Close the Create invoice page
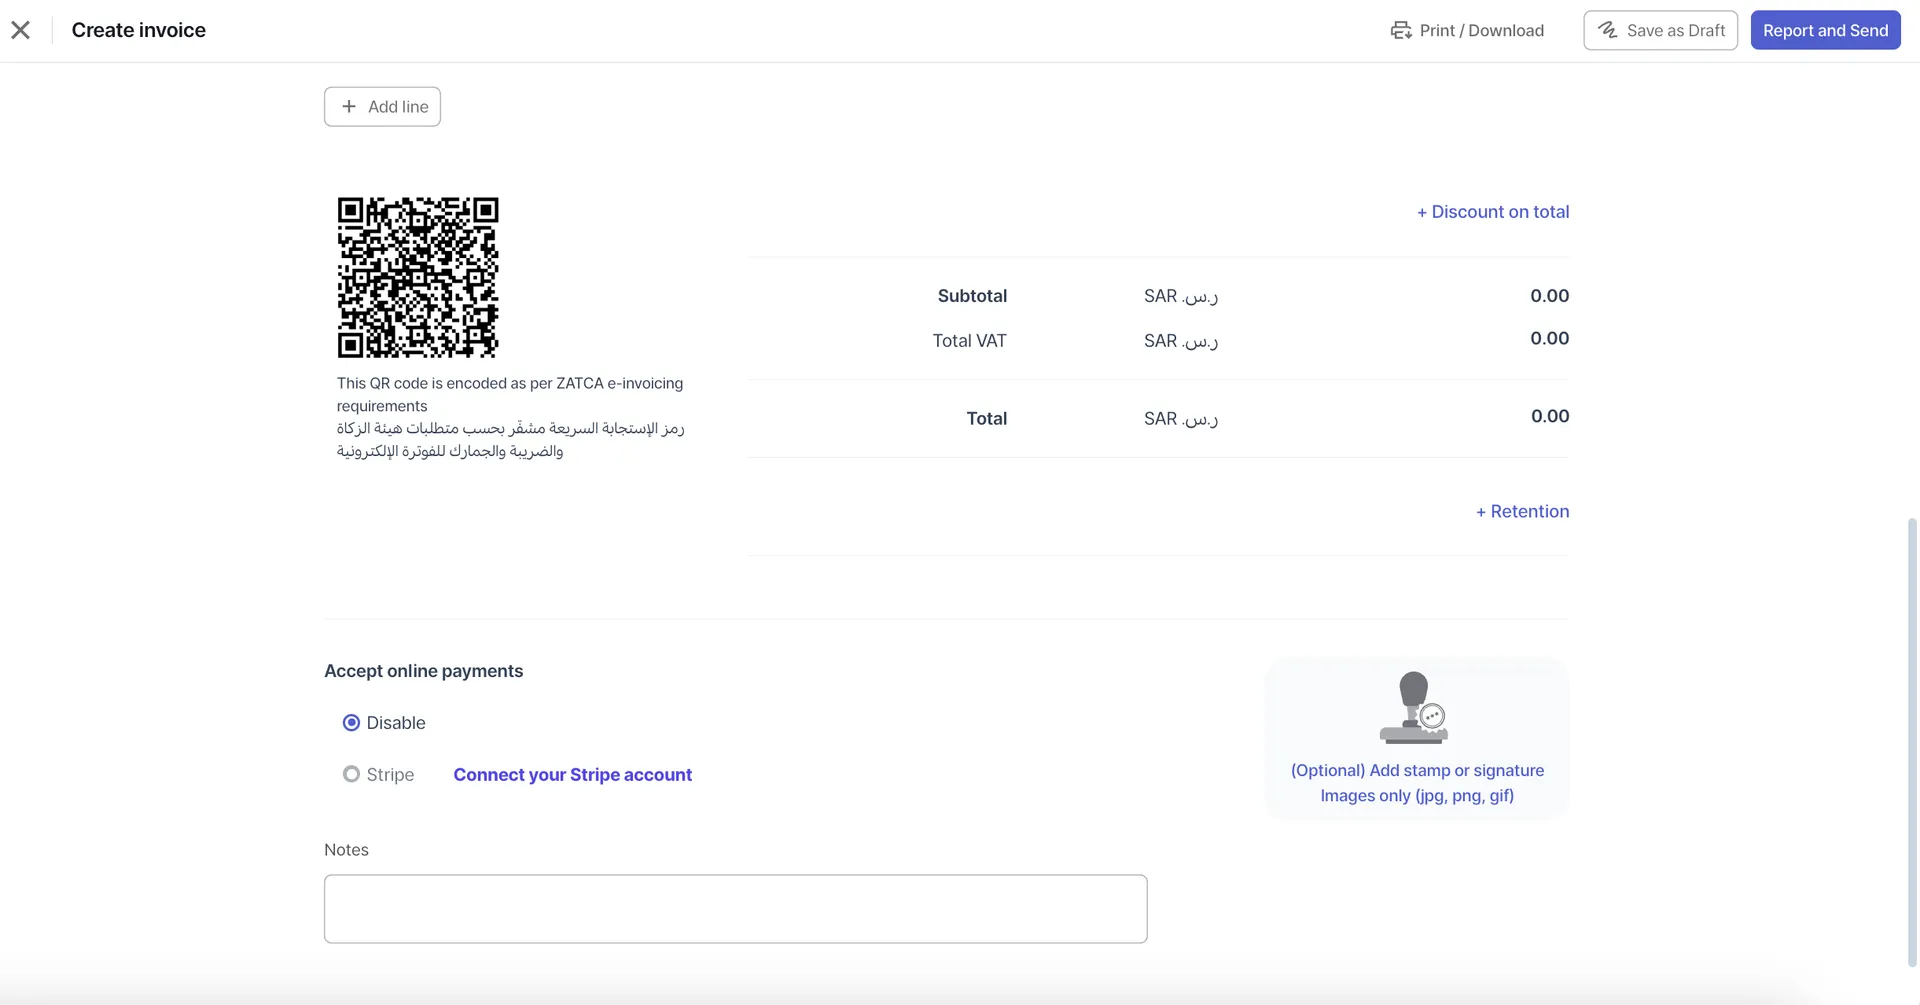This screenshot has width=1920, height=1005. click(x=21, y=30)
